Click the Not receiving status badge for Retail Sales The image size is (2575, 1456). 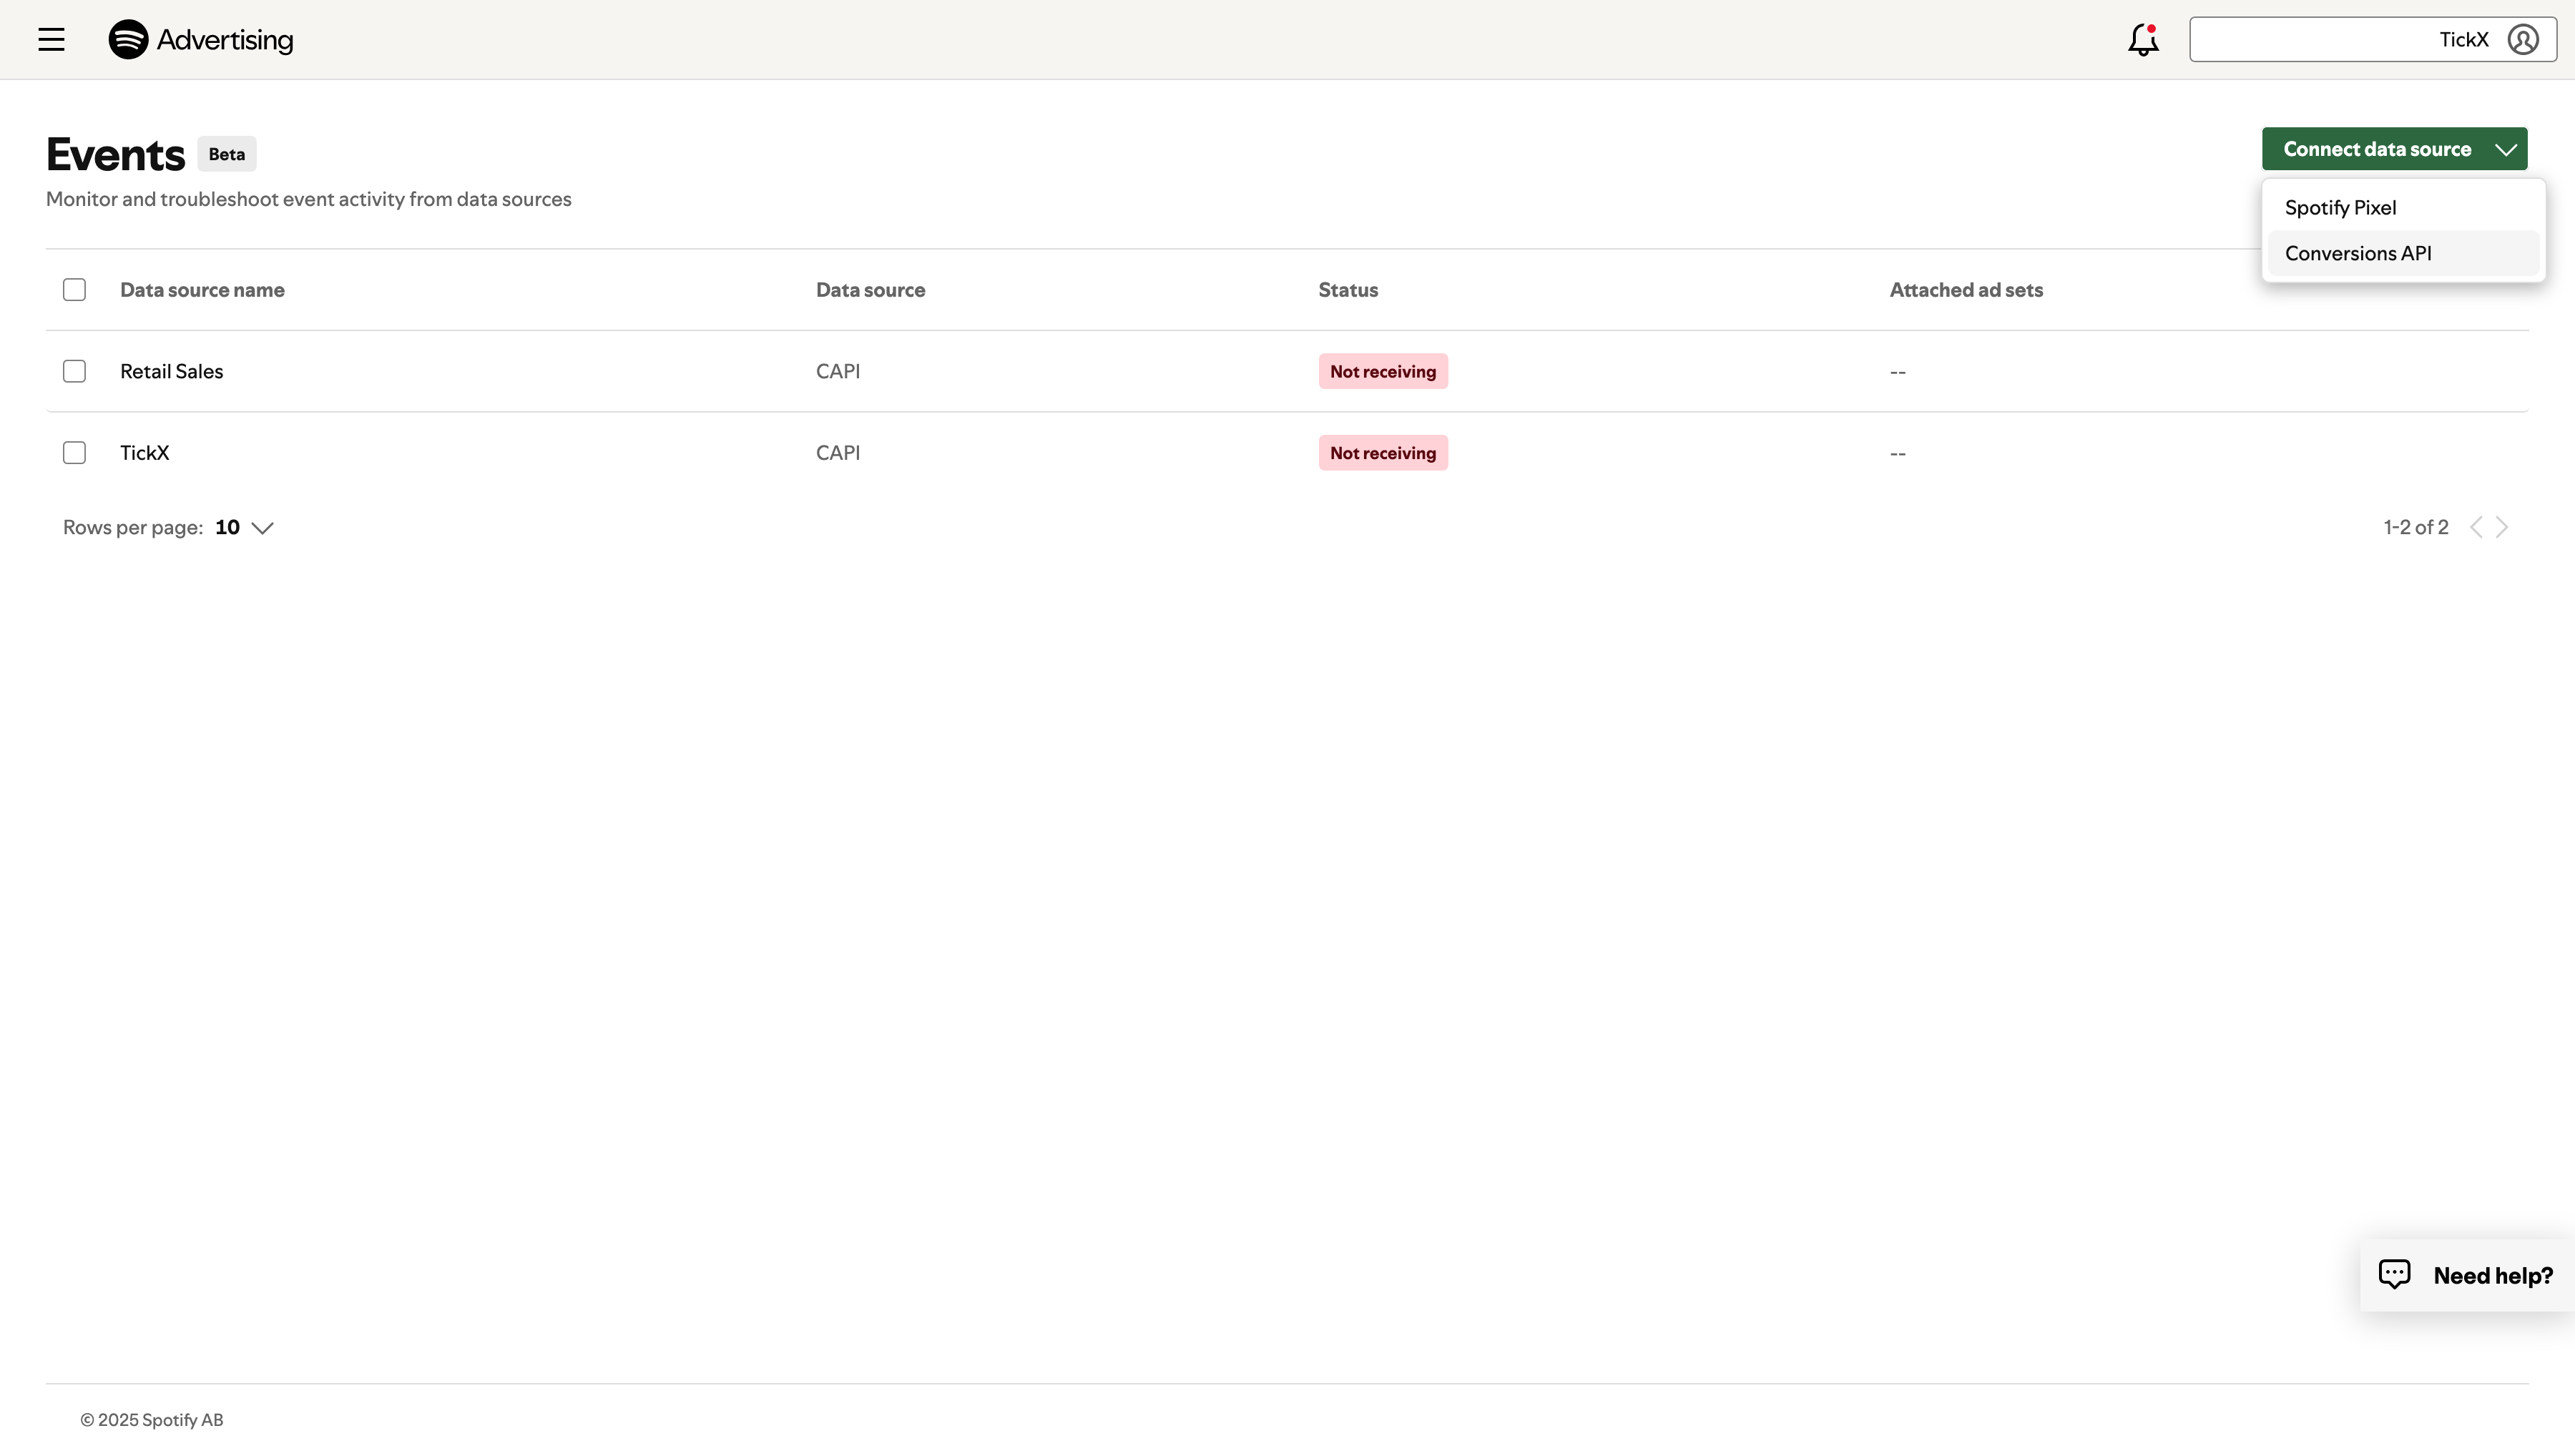tap(1382, 371)
